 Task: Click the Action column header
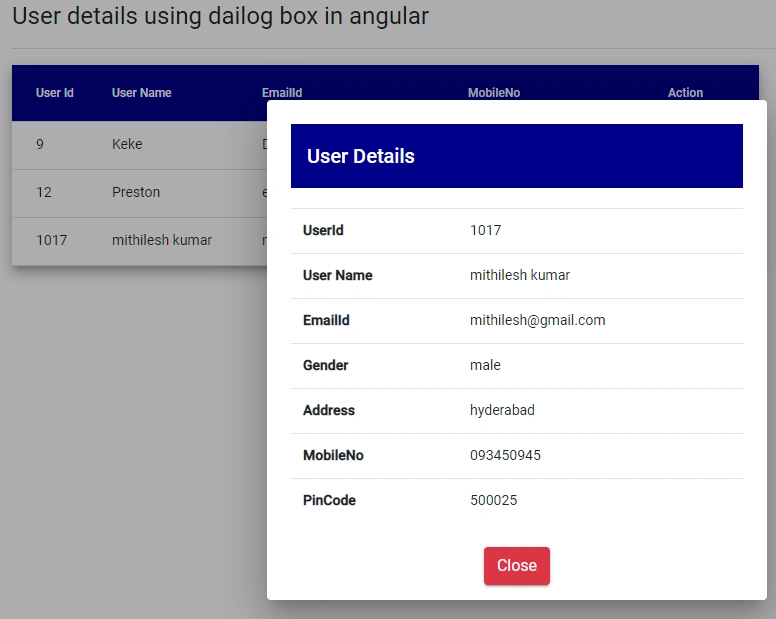click(x=685, y=93)
